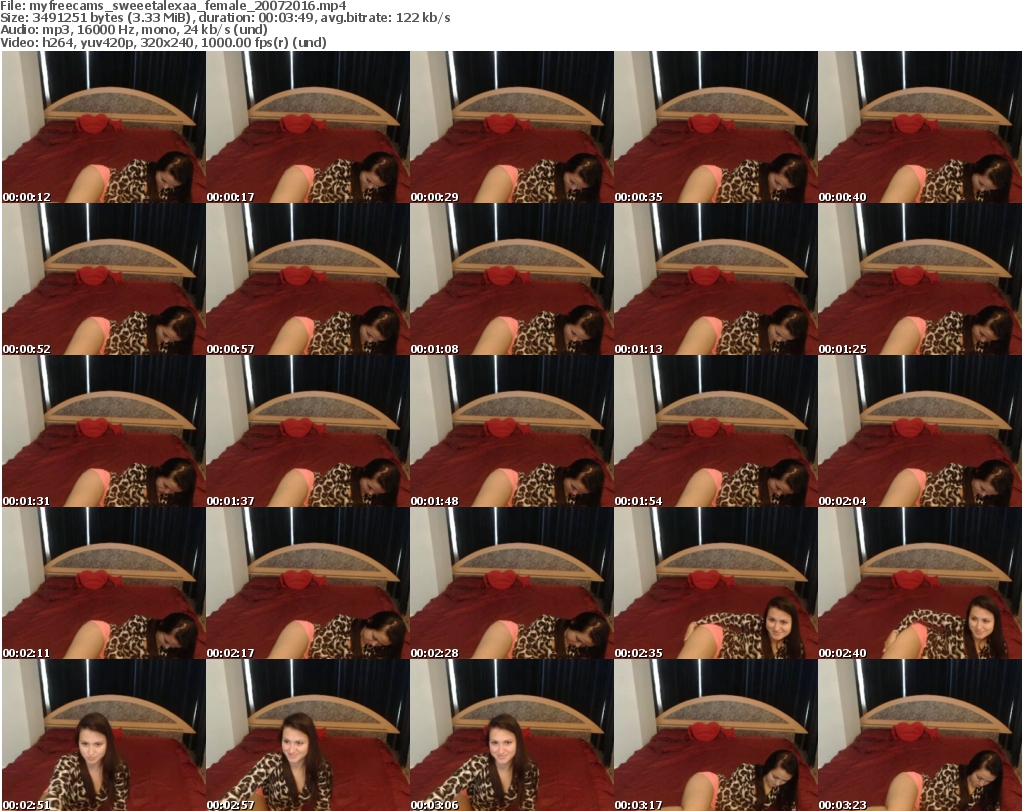Select the thumbnail timestamped 00:00:40

(x=920, y=127)
